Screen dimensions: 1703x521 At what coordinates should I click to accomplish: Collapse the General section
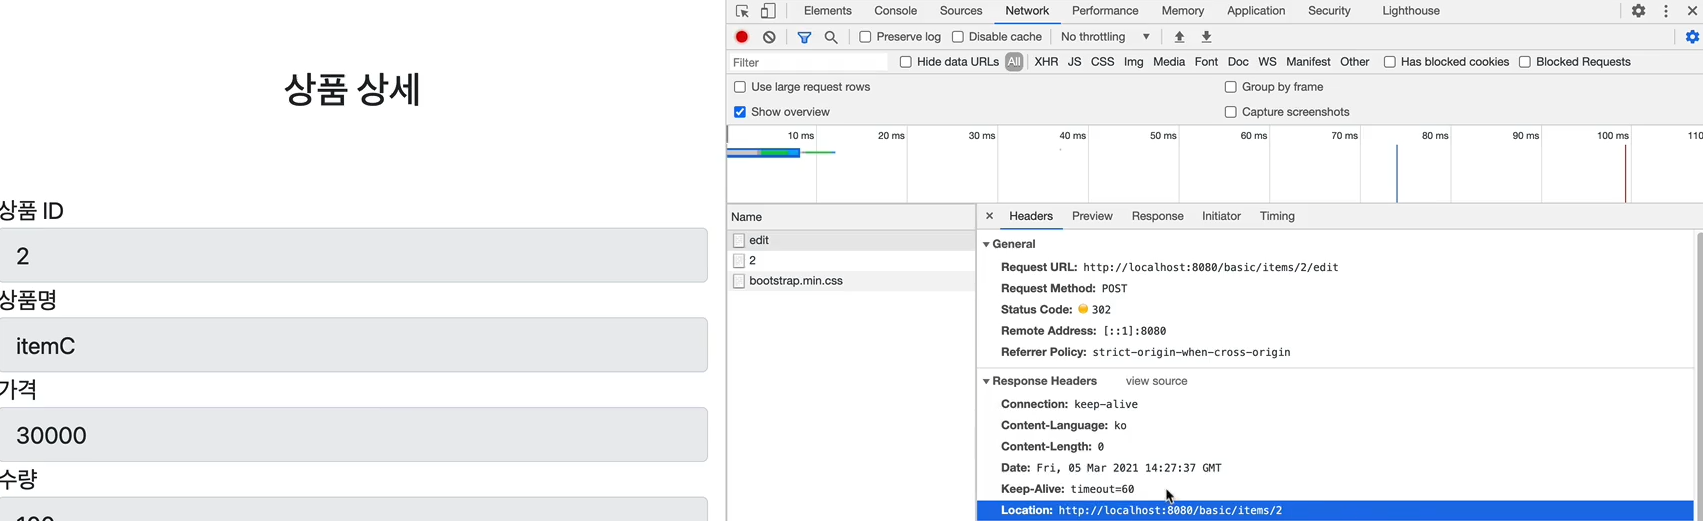[x=987, y=244]
